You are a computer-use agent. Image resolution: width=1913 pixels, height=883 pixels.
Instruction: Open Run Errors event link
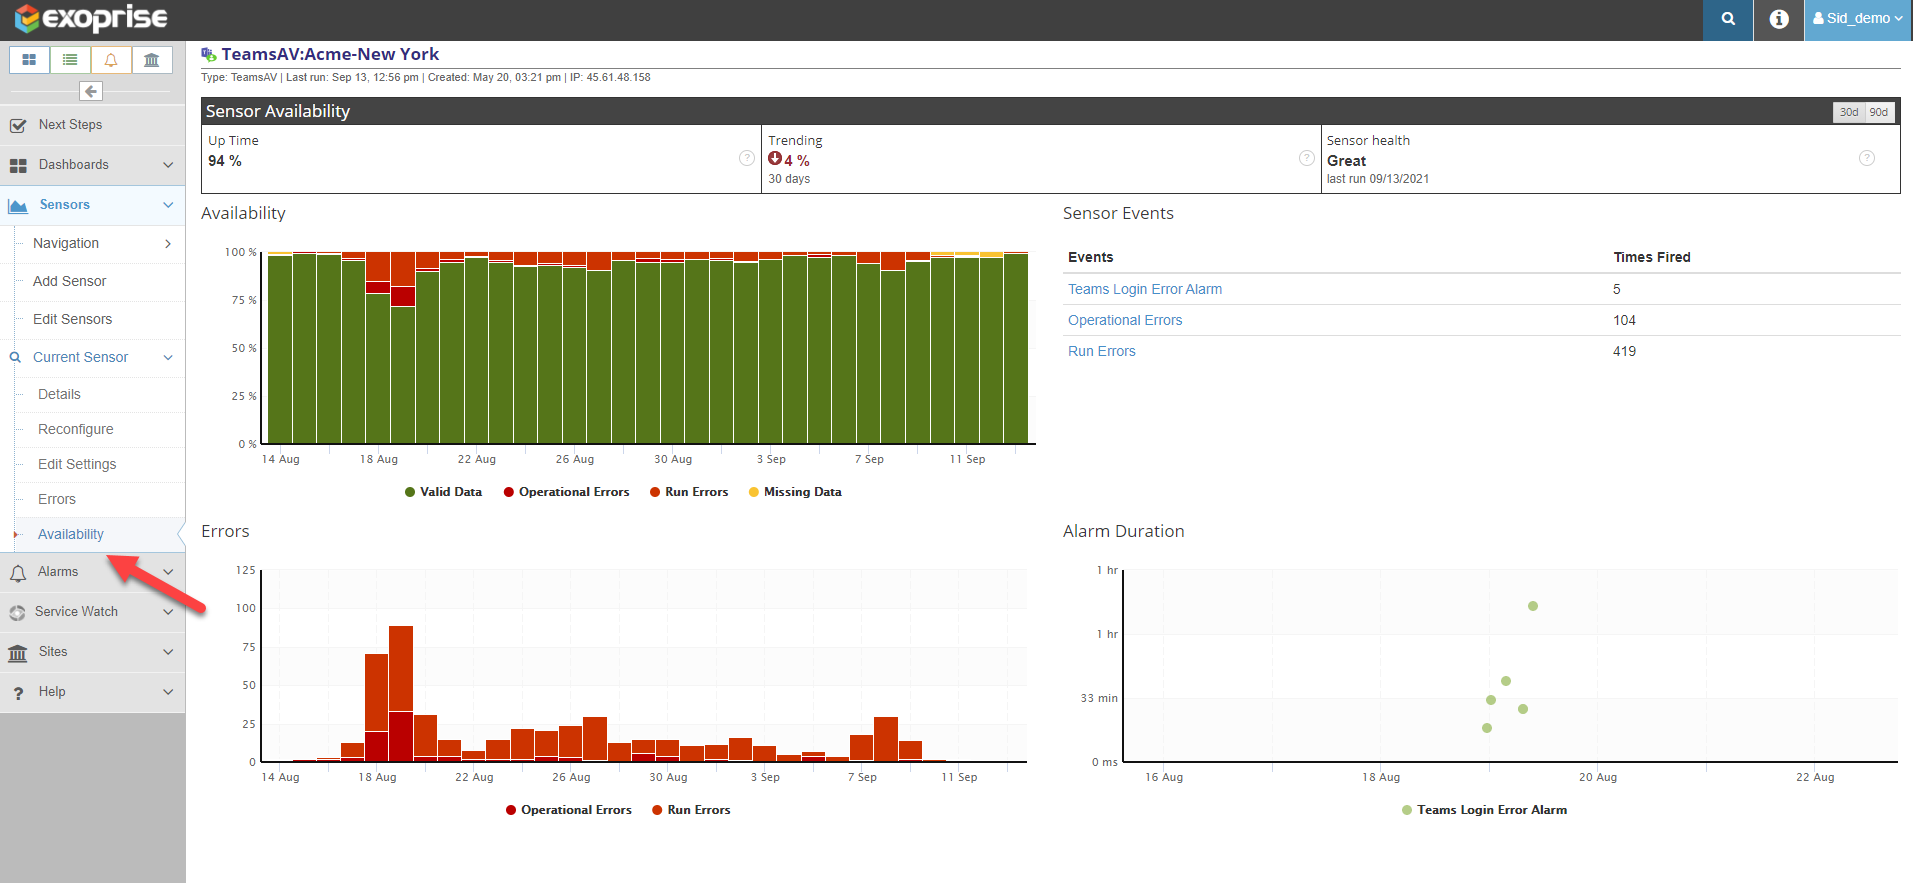[x=1102, y=351]
